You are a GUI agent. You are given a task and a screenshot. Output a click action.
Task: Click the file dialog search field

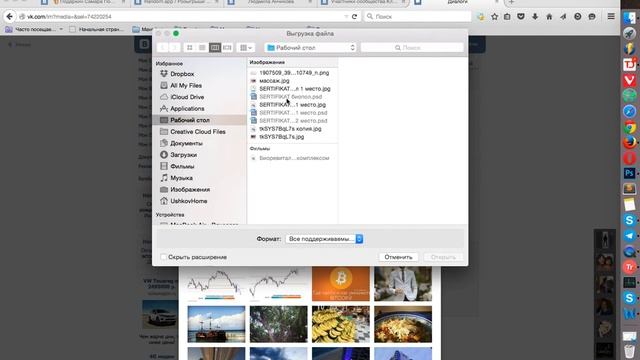click(x=412, y=48)
